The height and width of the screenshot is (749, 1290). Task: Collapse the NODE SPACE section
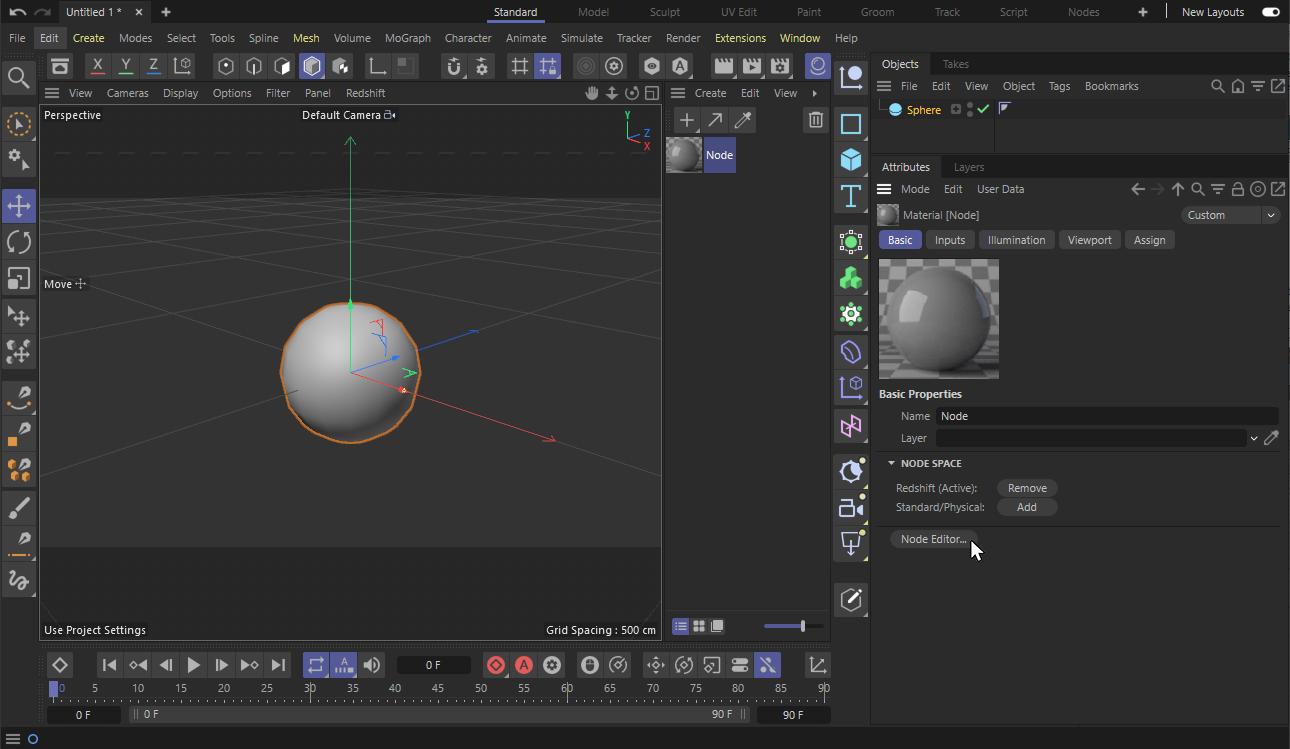click(x=891, y=464)
